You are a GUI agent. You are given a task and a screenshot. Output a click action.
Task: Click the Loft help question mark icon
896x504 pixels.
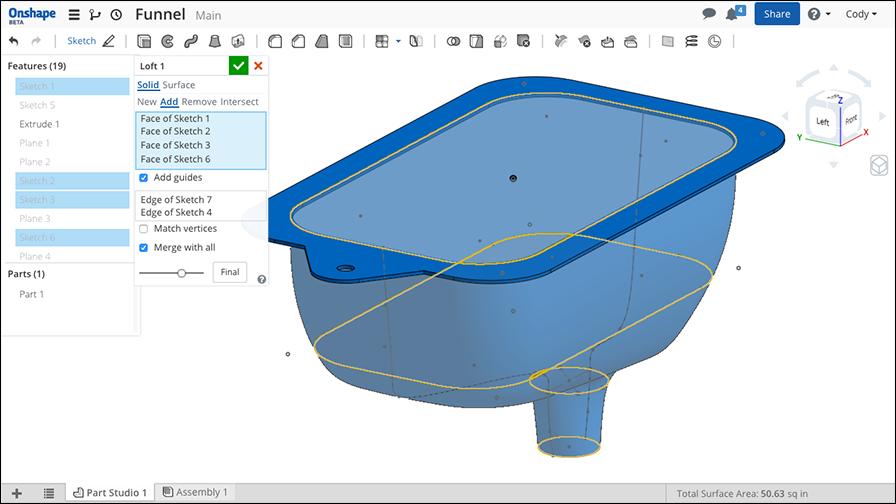tap(261, 280)
